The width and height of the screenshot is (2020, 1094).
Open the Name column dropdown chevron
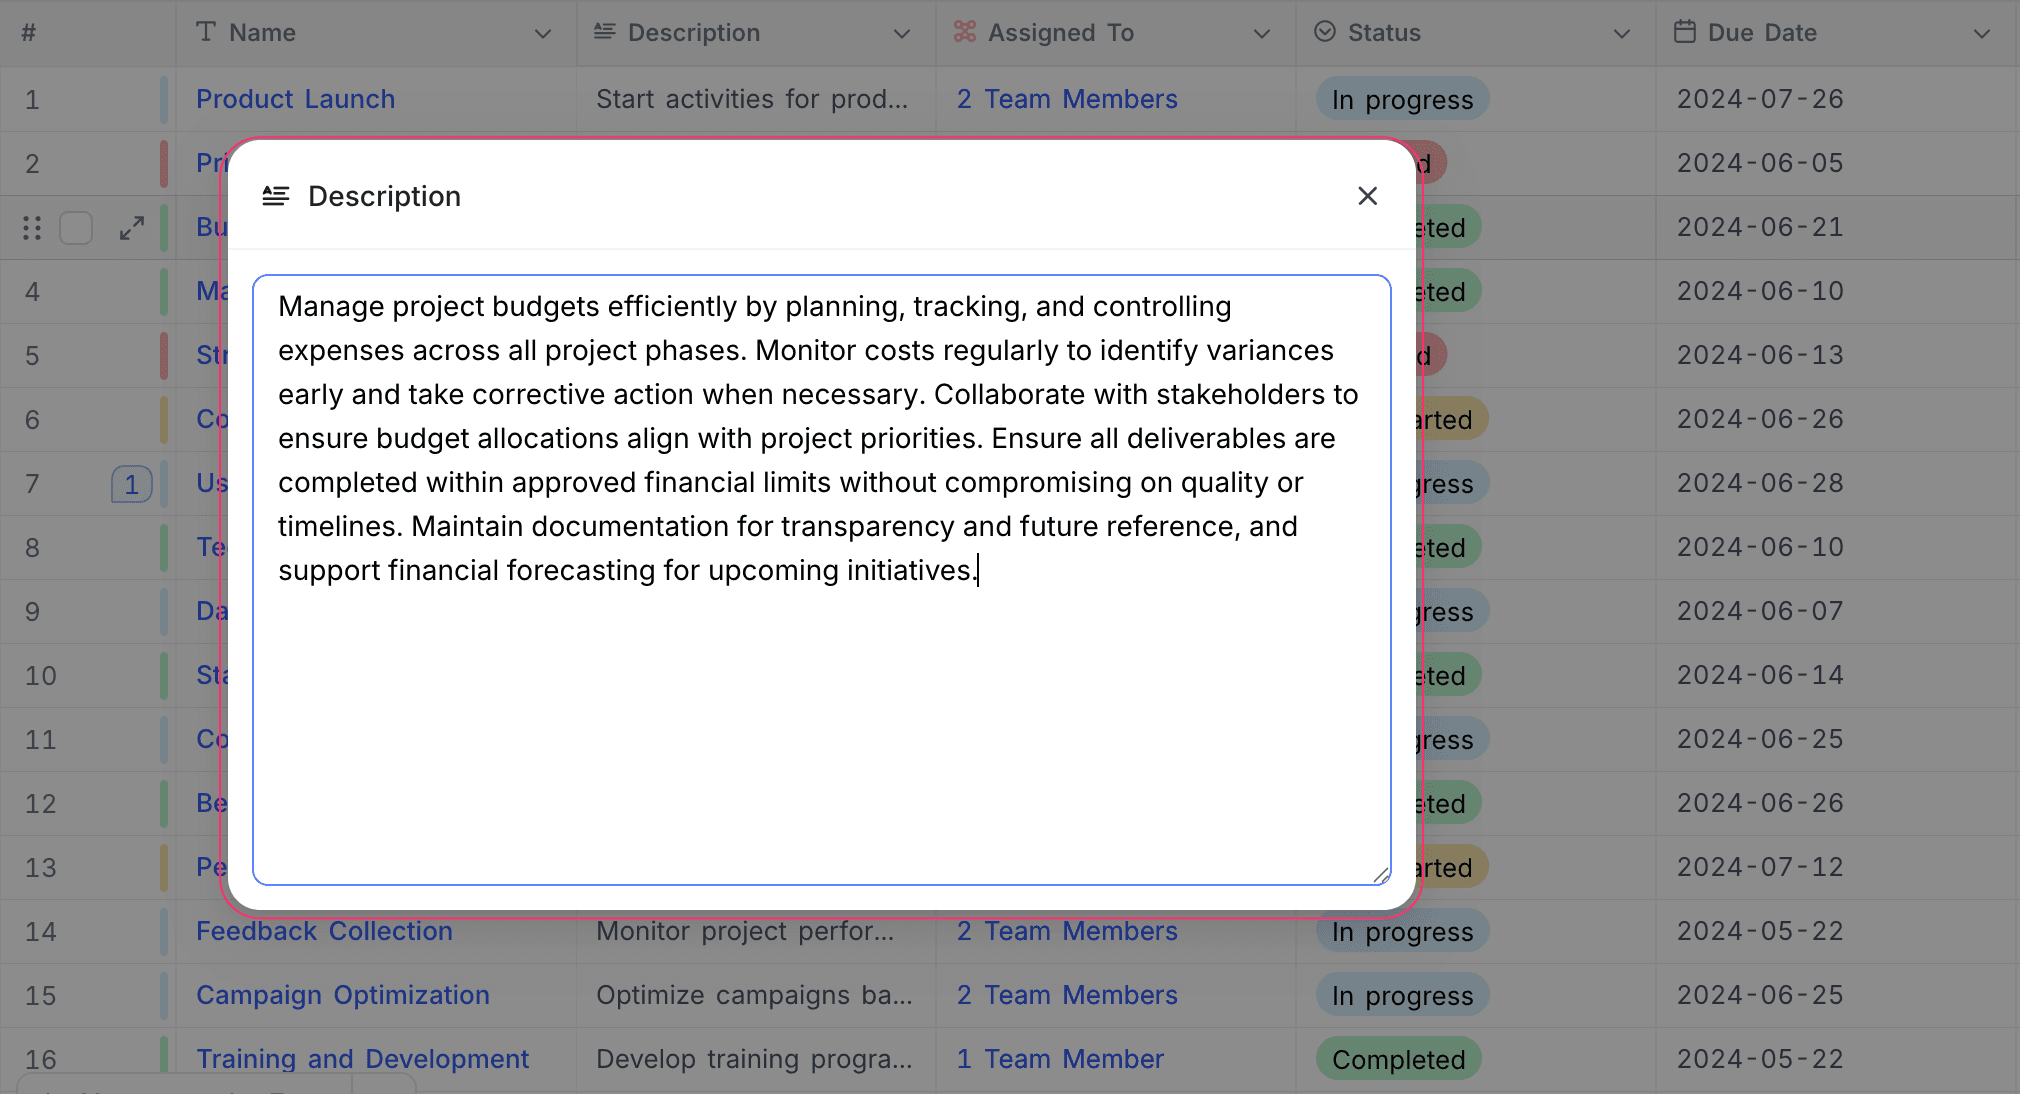543,33
